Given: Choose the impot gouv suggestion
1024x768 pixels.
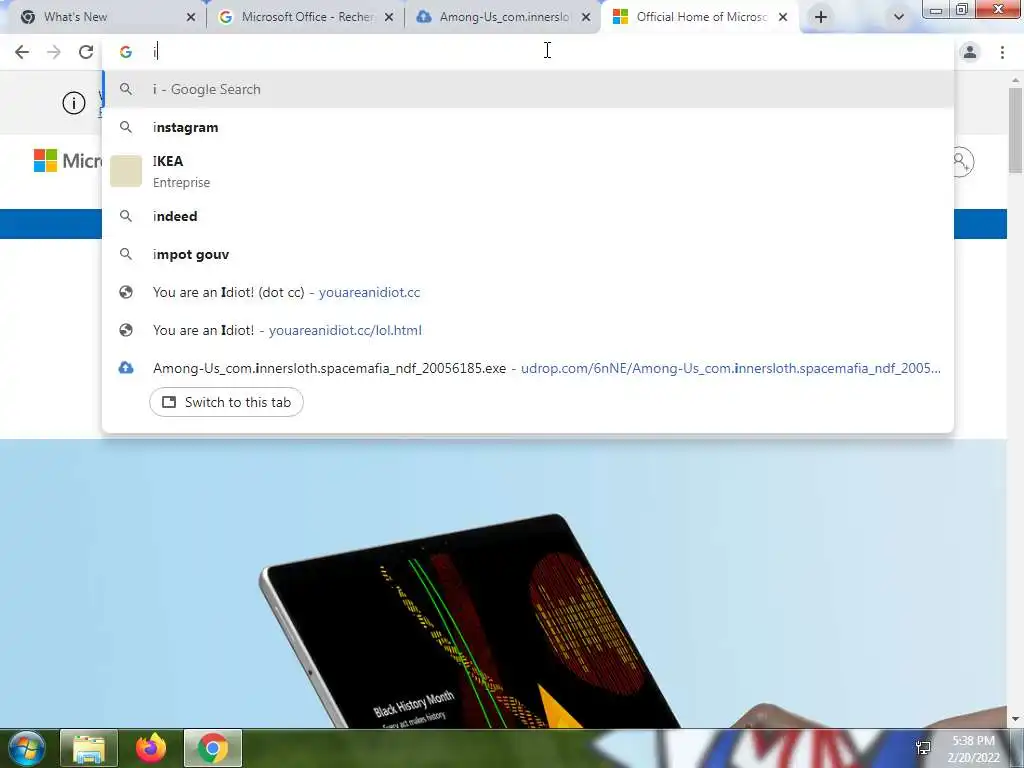Looking at the screenshot, I should coord(528,254).
